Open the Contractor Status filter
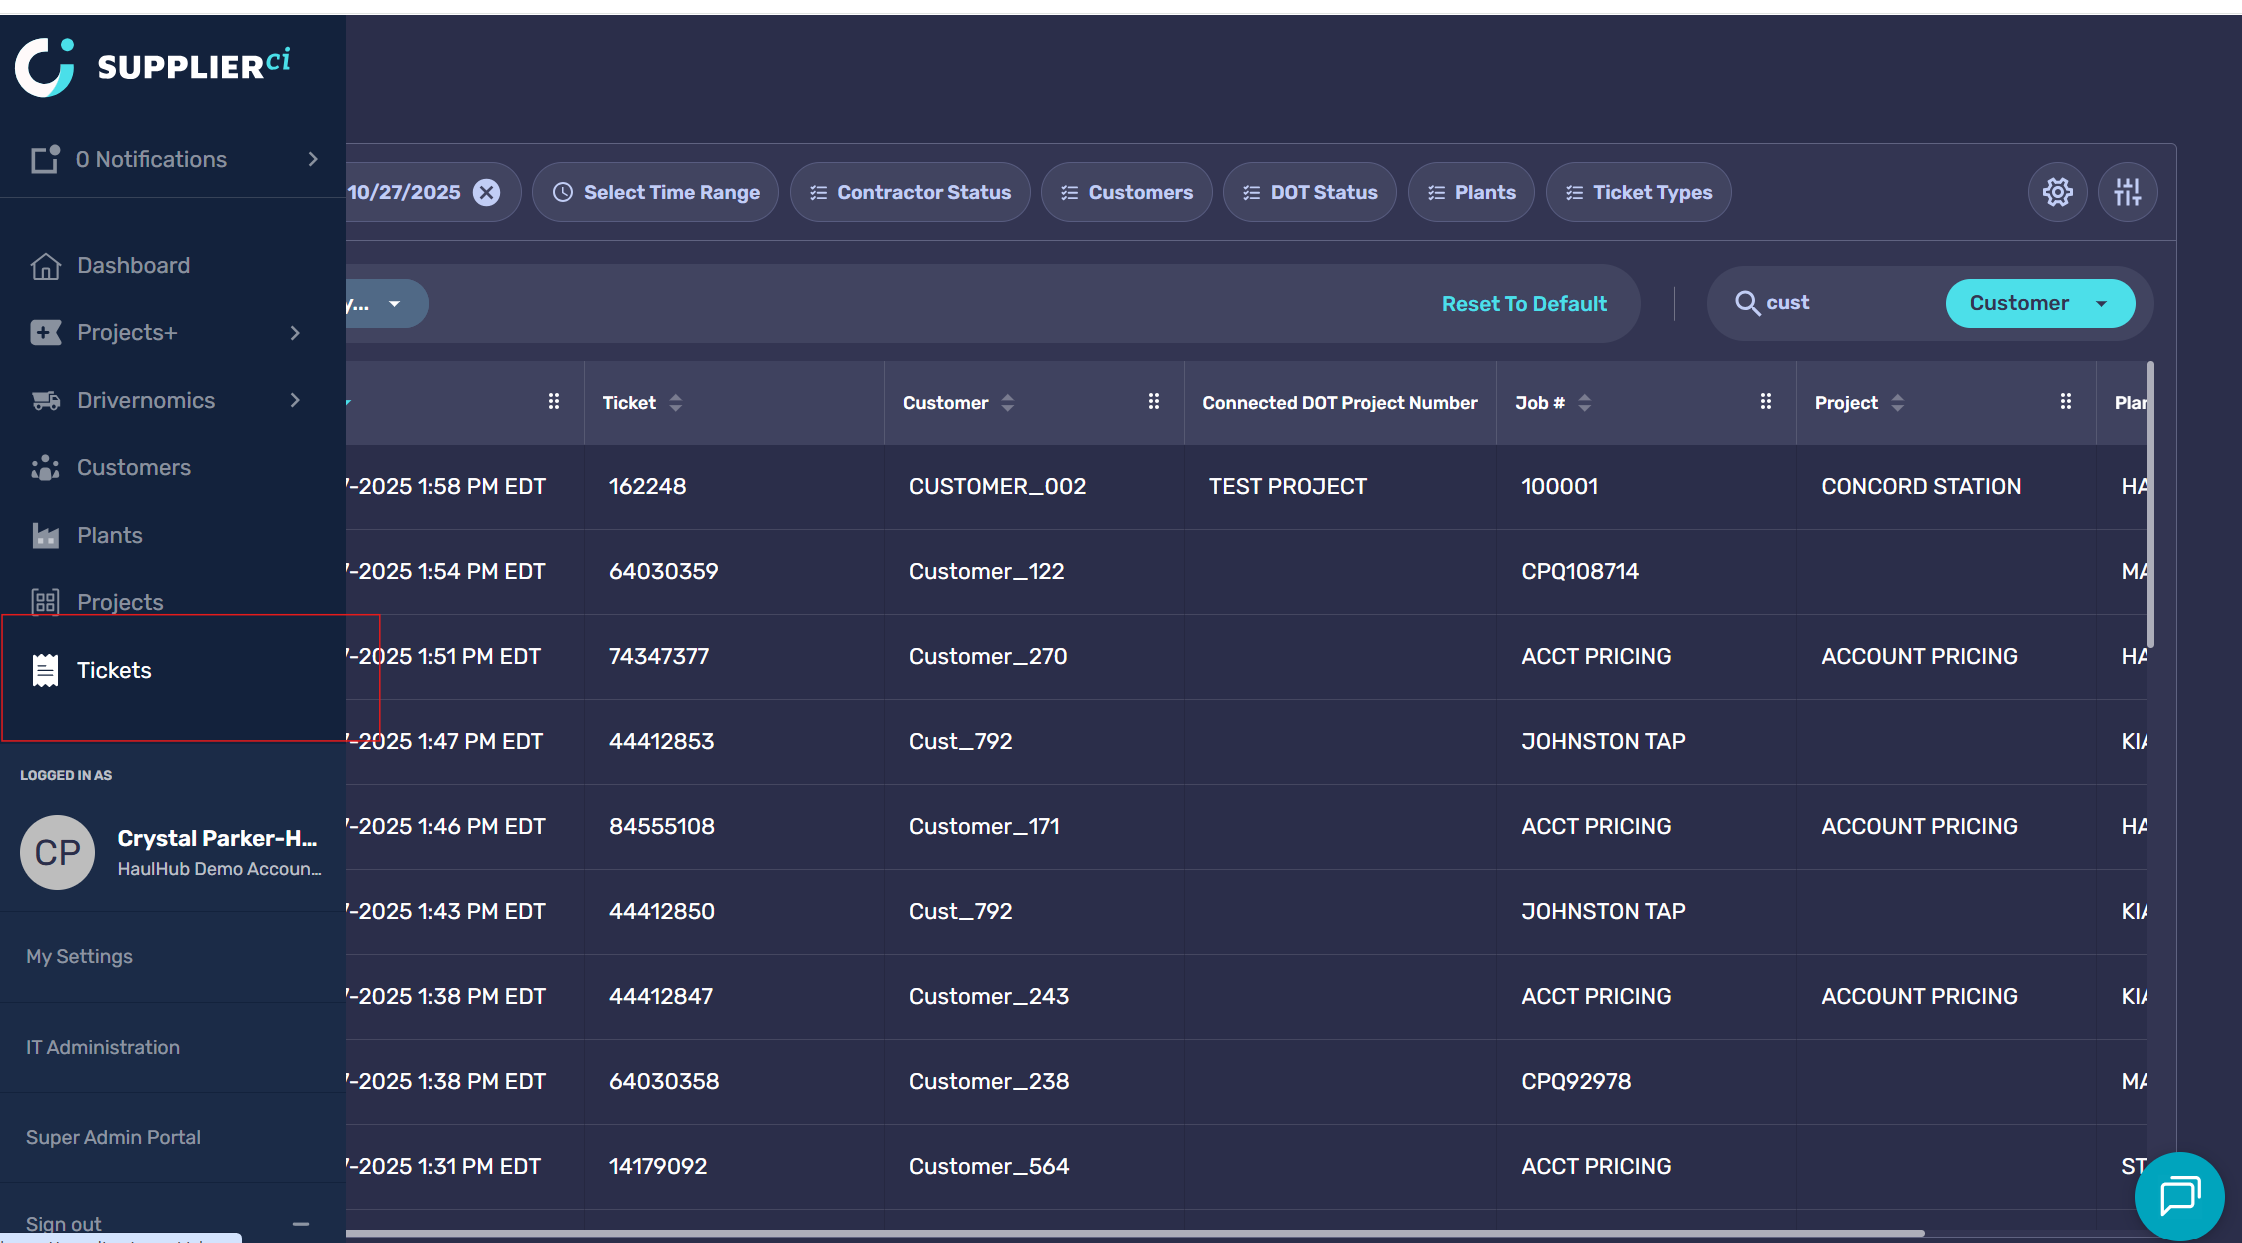Image resolution: width=2242 pixels, height=1243 pixels. coord(910,192)
